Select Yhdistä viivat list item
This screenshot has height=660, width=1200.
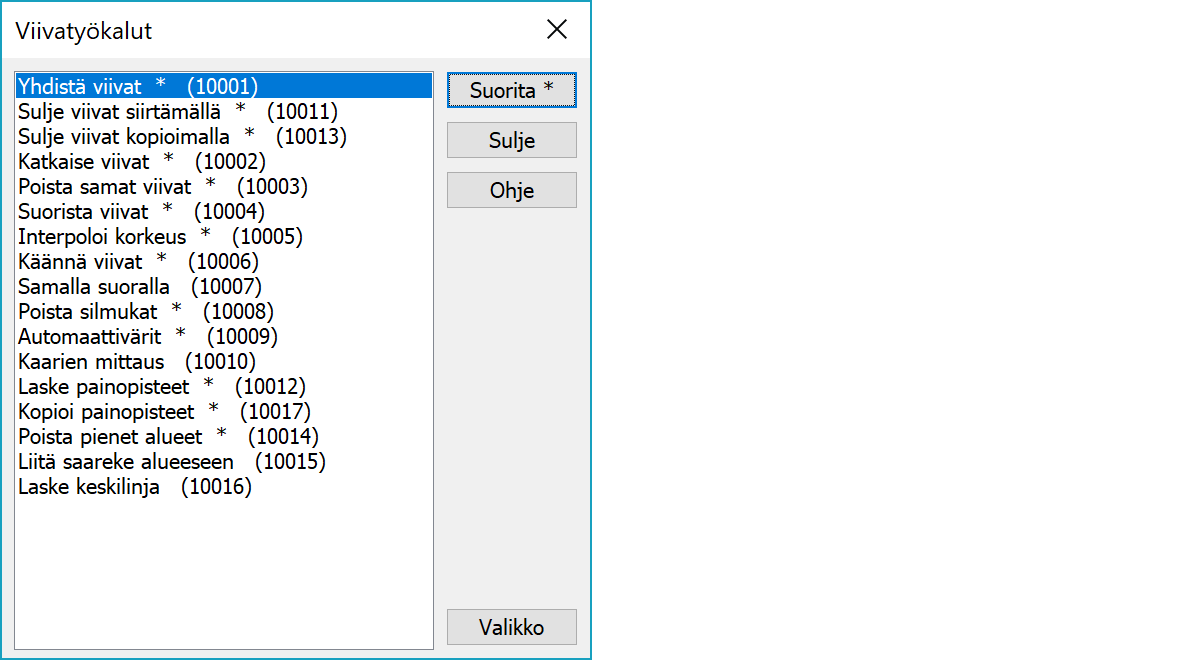pos(138,86)
